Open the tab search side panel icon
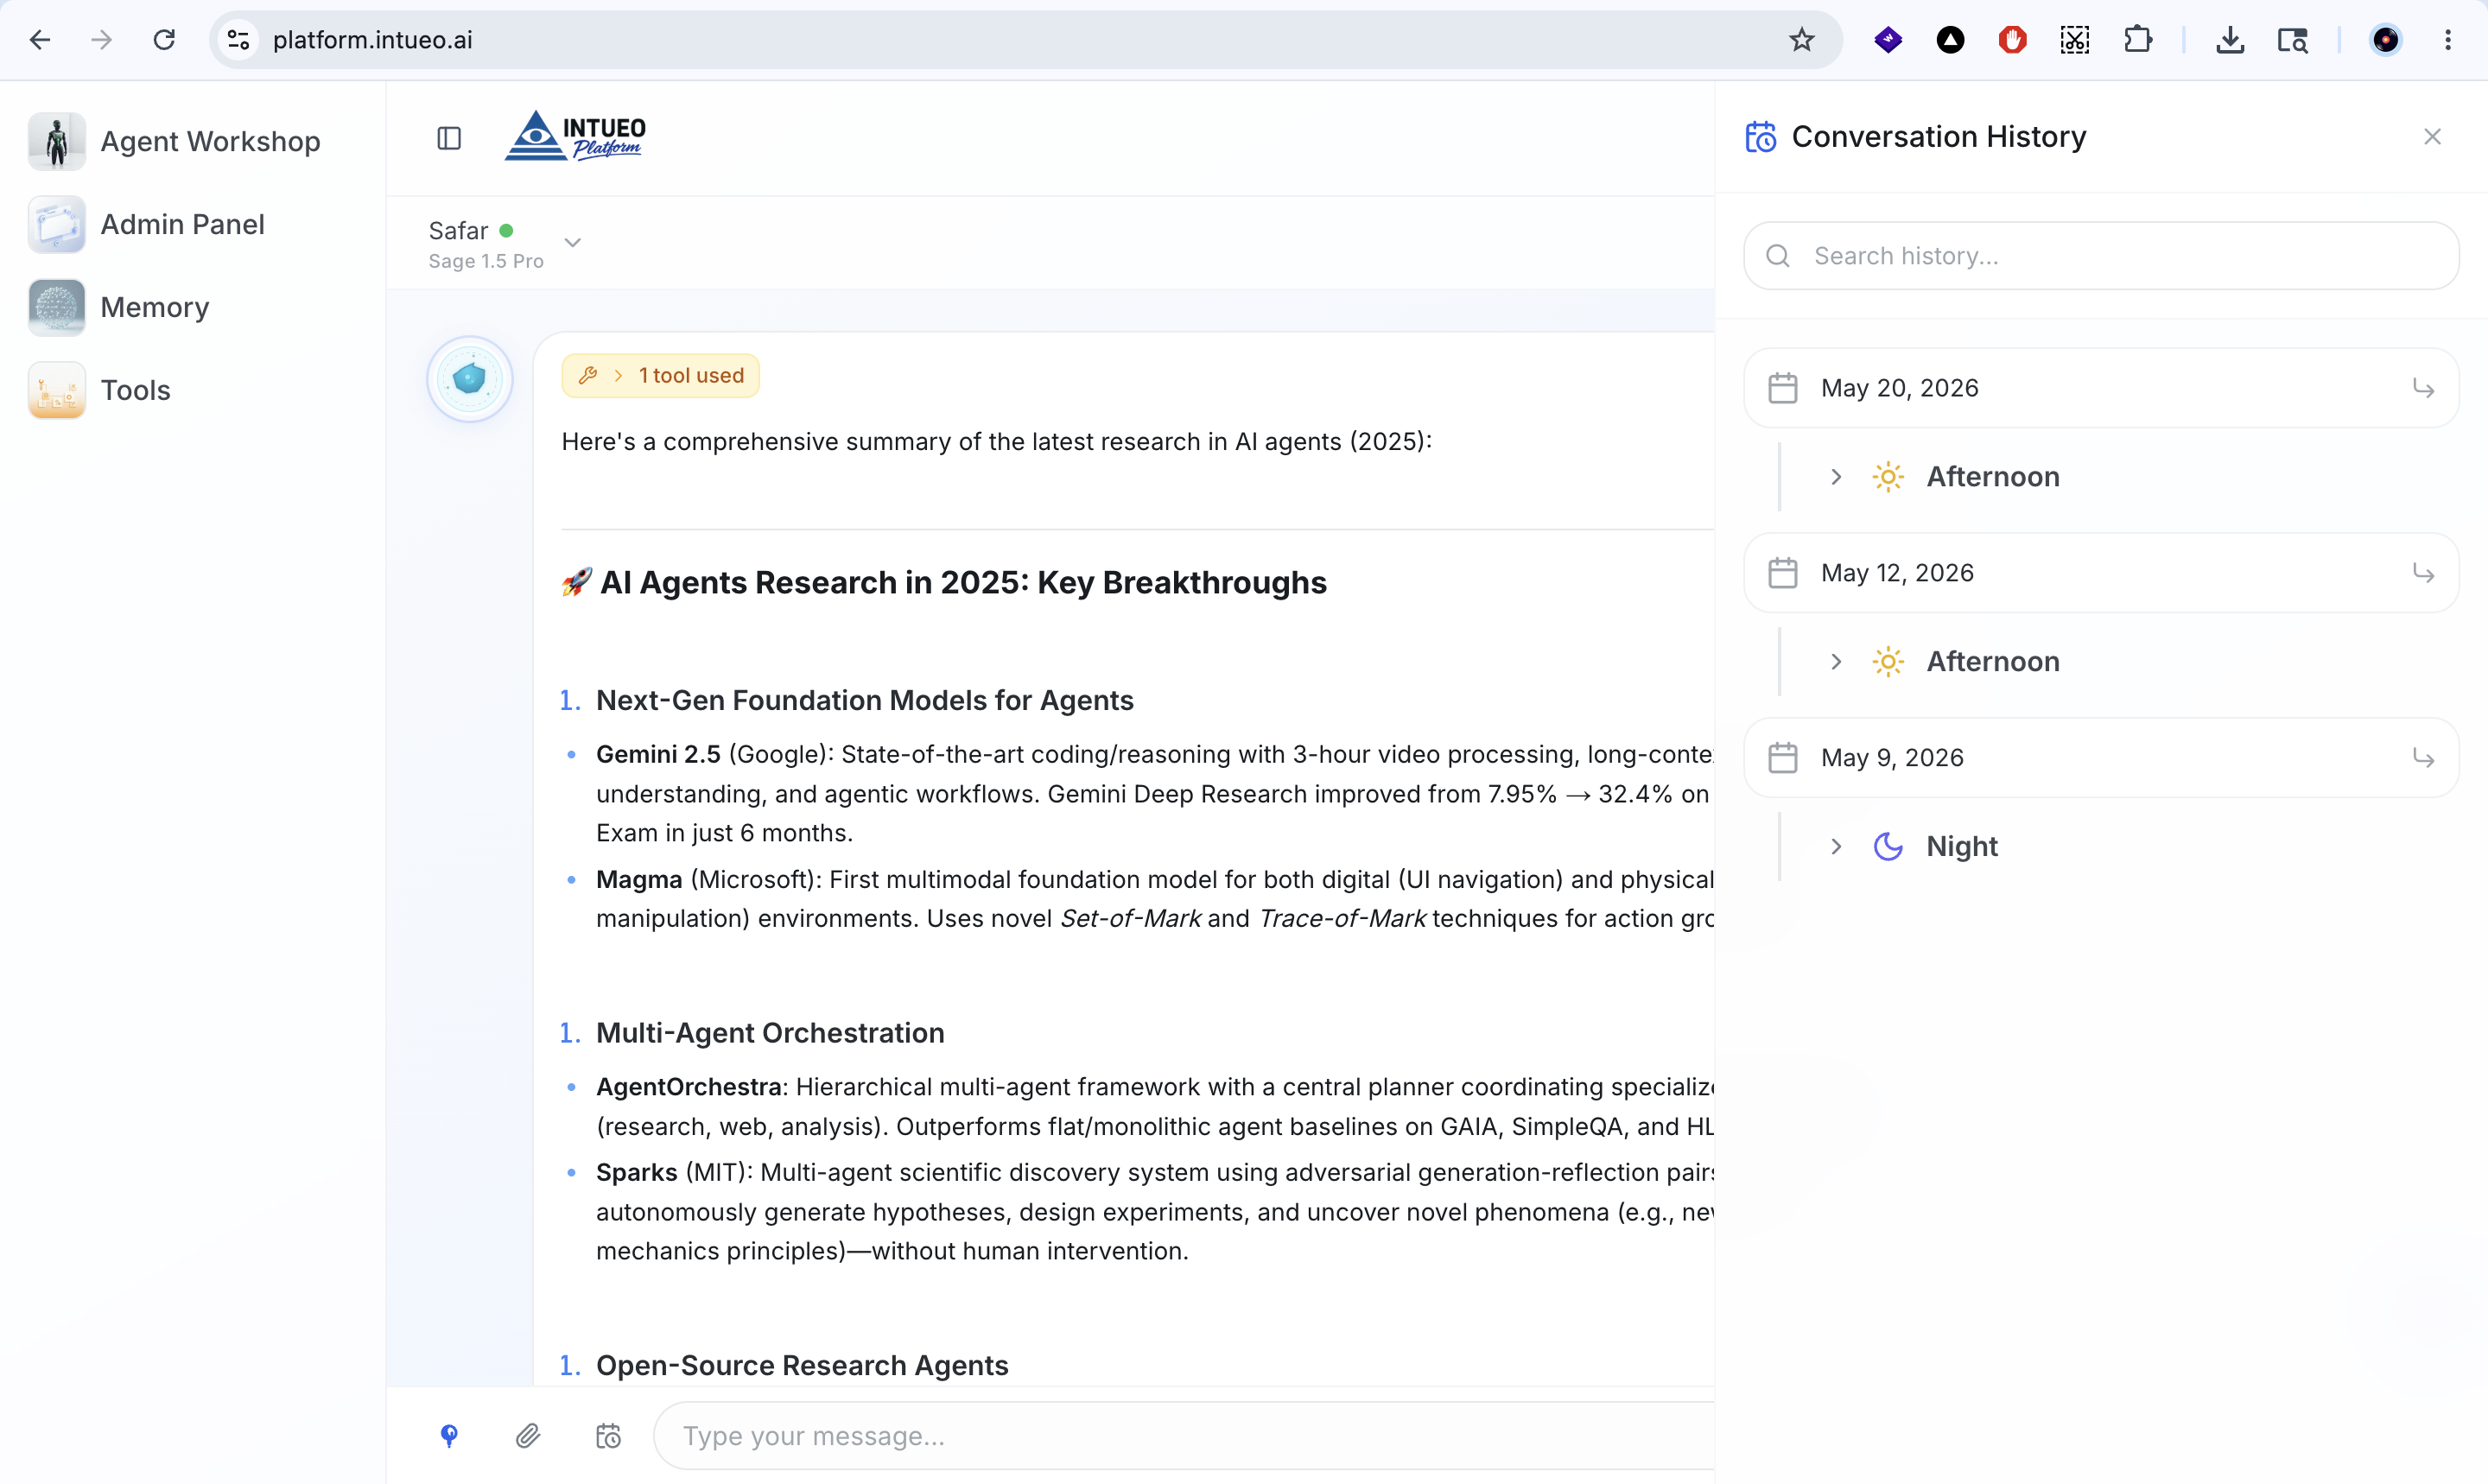The image size is (2488, 1484). (2293, 40)
